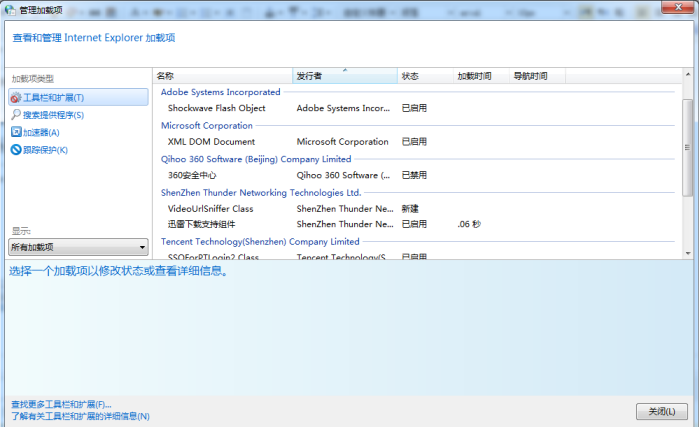Open the 所有加载项 display dropdown
The height and width of the screenshot is (427, 699).
coord(79,246)
